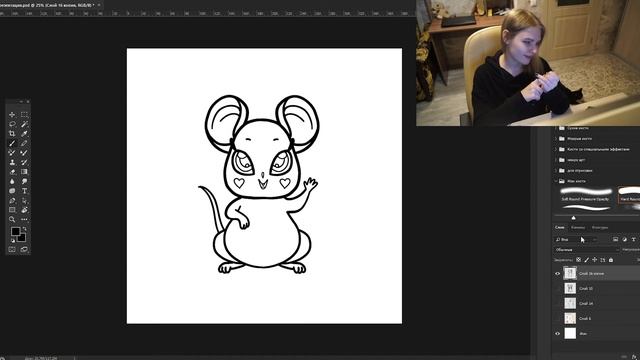Screen dimensions: 640x360
Task: Switch to the Слои tab
Action: (x=560, y=227)
